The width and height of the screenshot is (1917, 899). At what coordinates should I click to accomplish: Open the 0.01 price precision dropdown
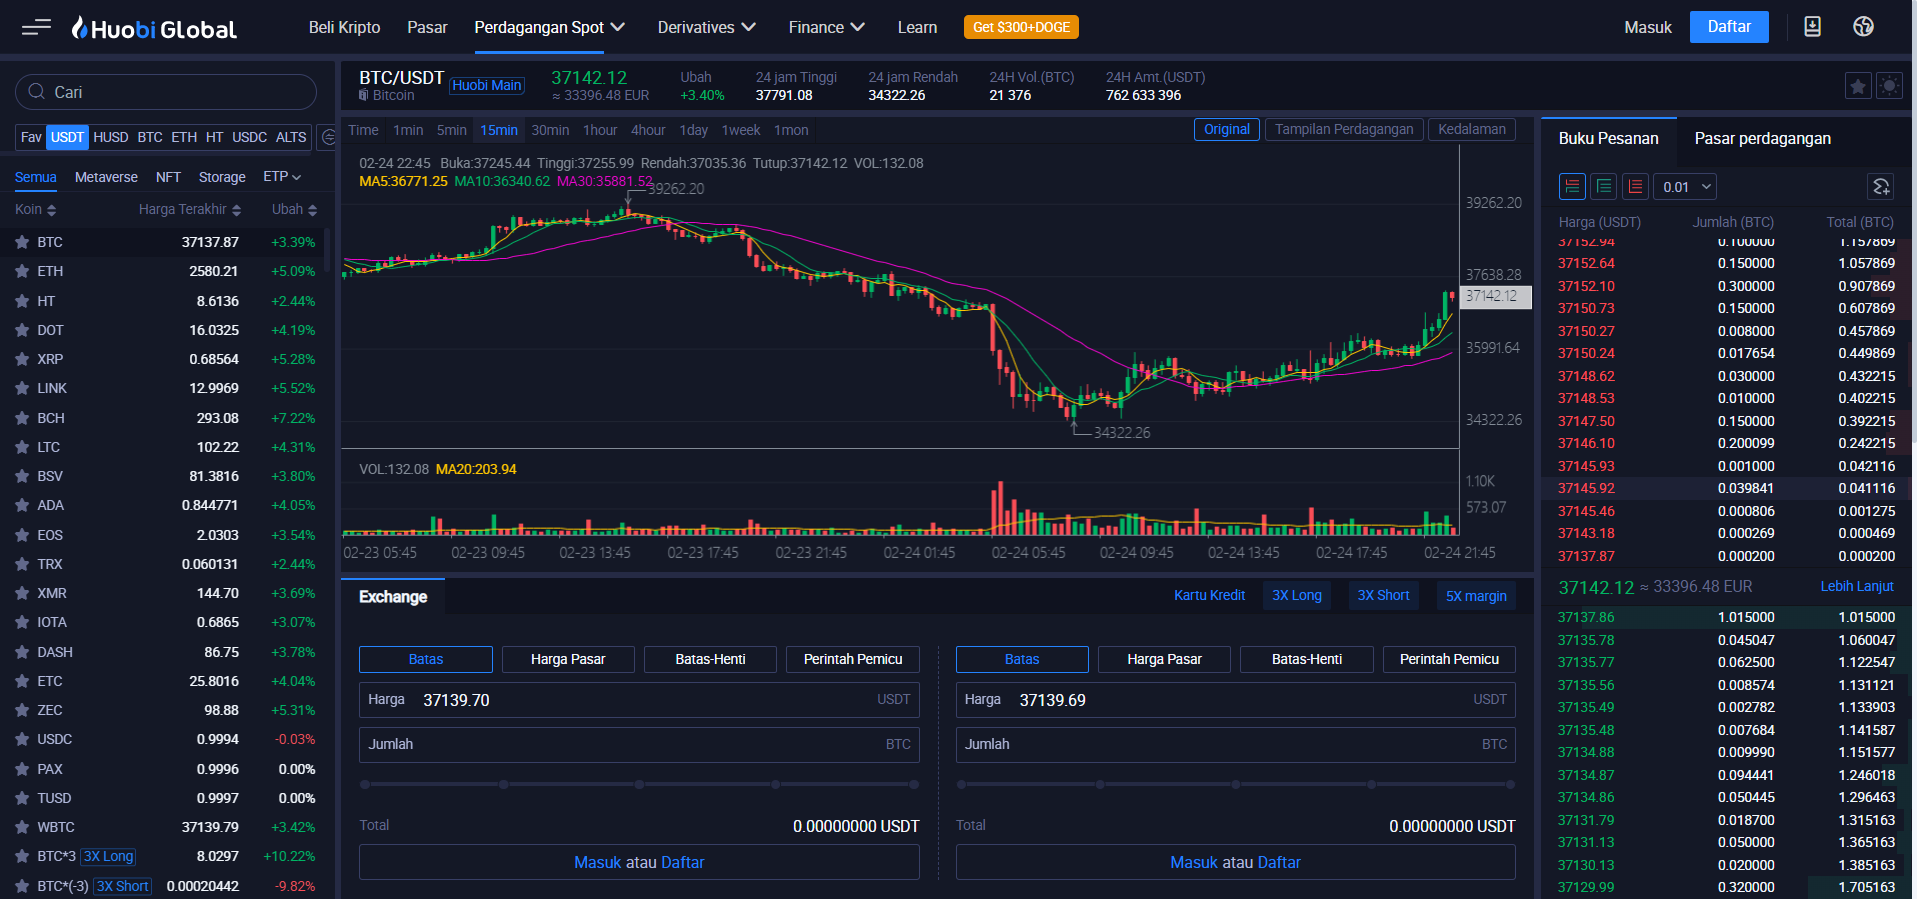[1686, 186]
